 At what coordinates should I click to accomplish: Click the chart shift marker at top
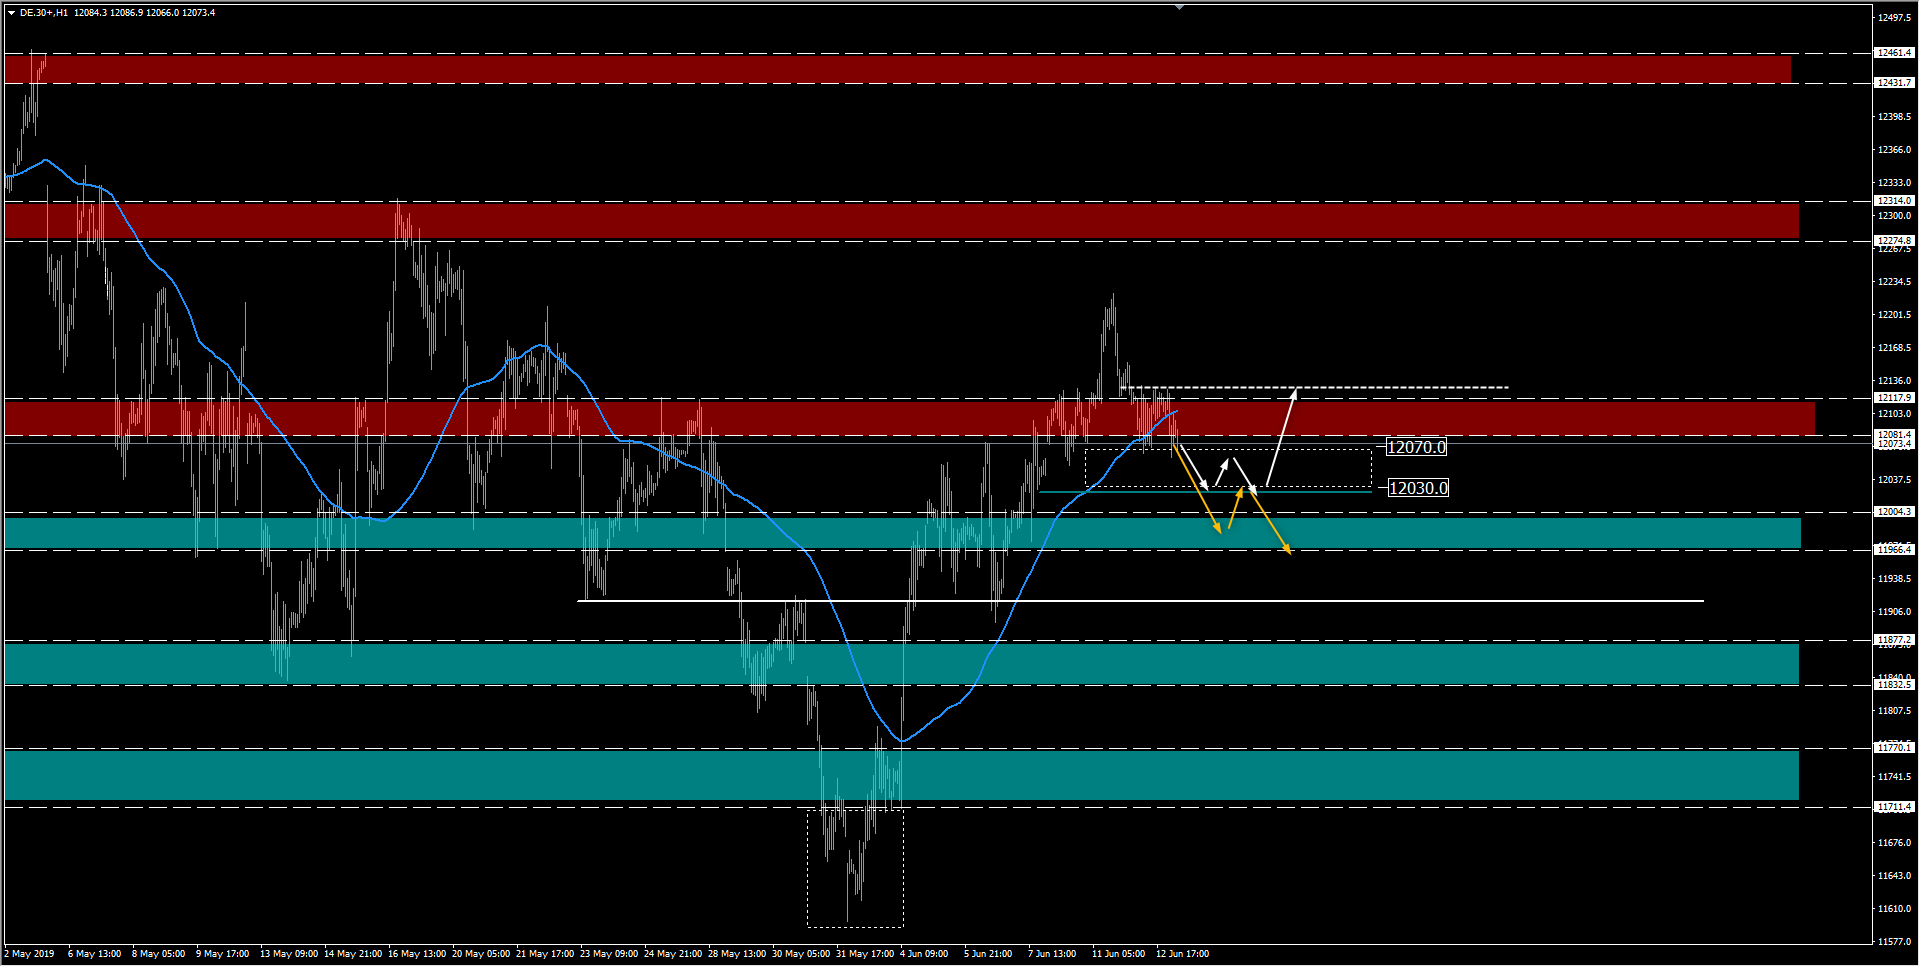point(1179,7)
